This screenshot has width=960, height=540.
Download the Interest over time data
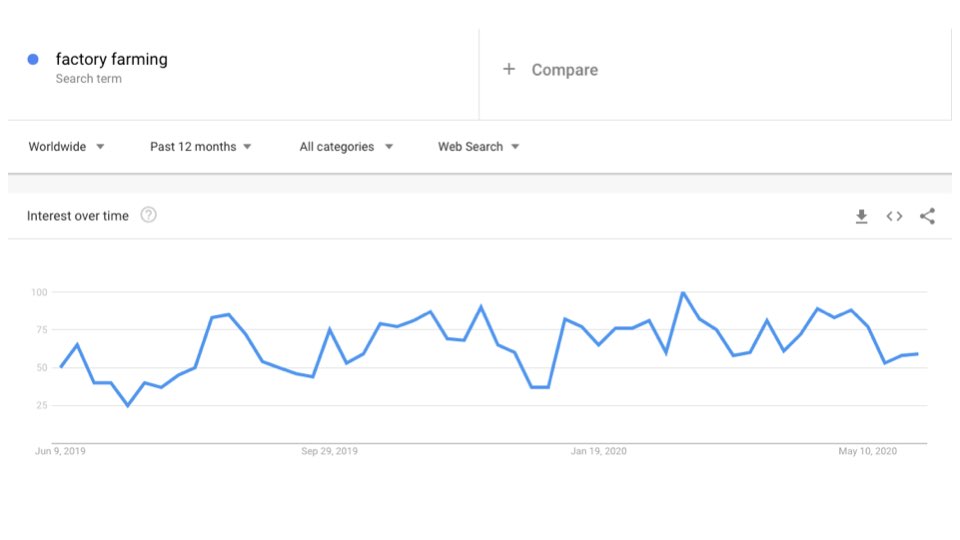click(861, 216)
